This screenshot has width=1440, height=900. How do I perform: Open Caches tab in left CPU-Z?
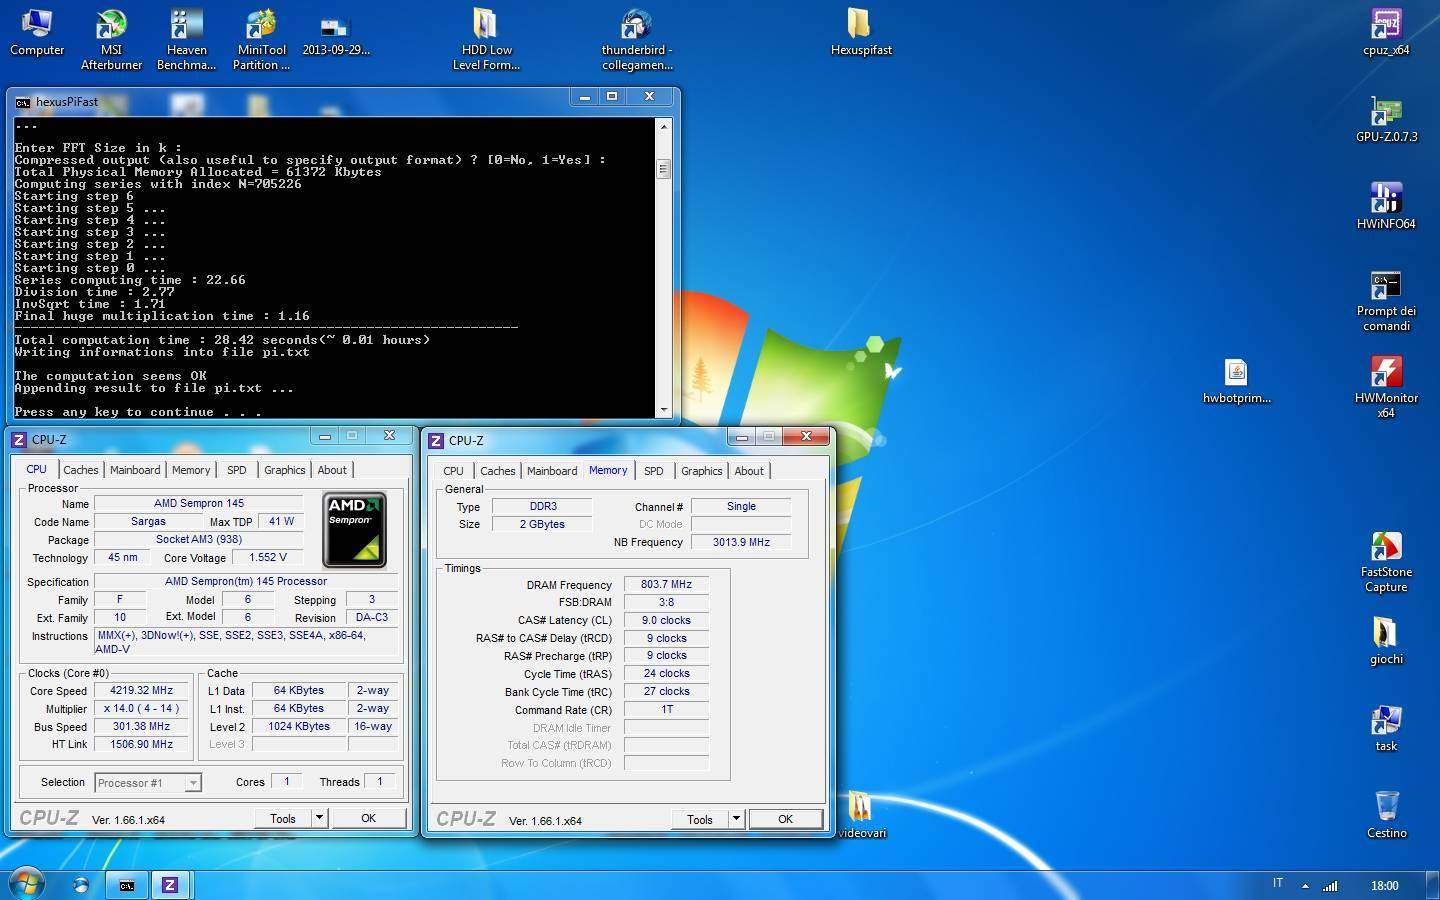[81, 470]
